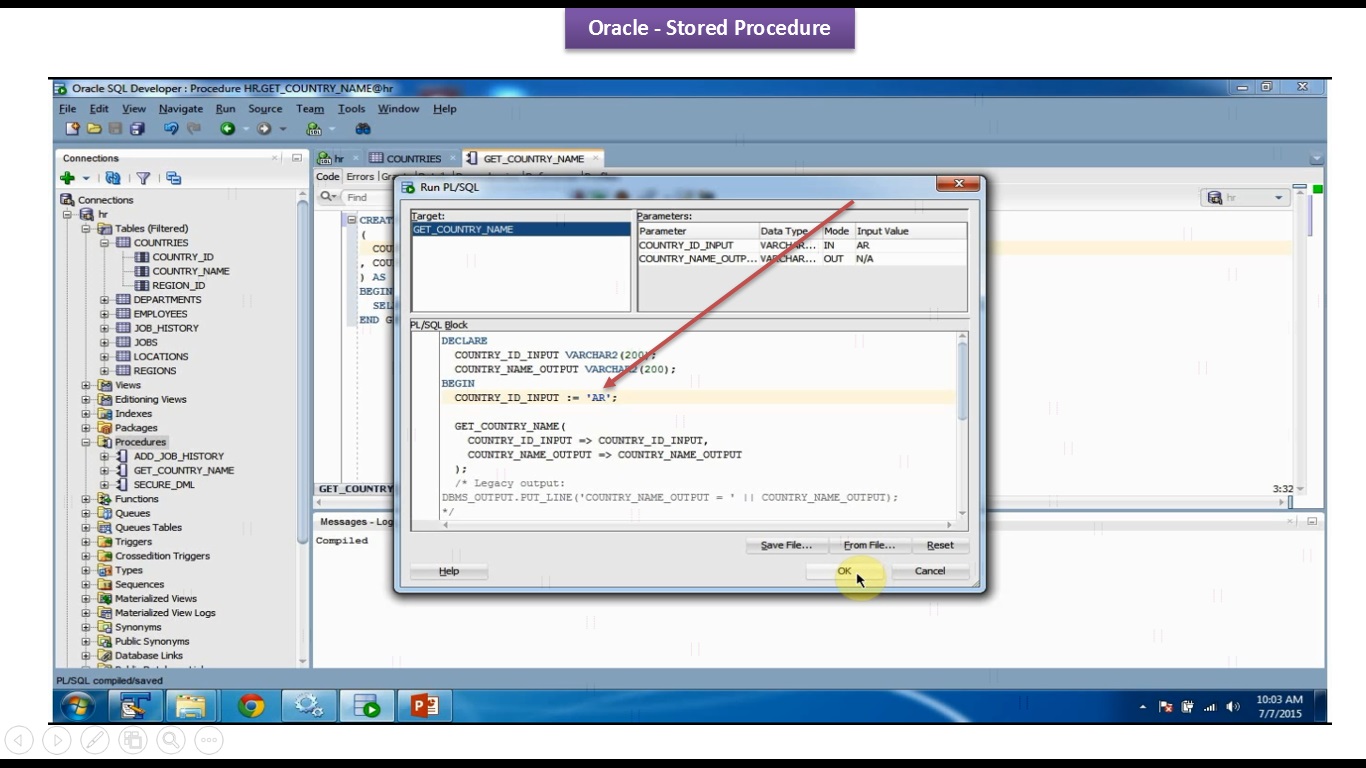This screenshot has height=768, width=1366.
Task: Click the Undo arrow icon in toolbar
Action: point(171,128)
